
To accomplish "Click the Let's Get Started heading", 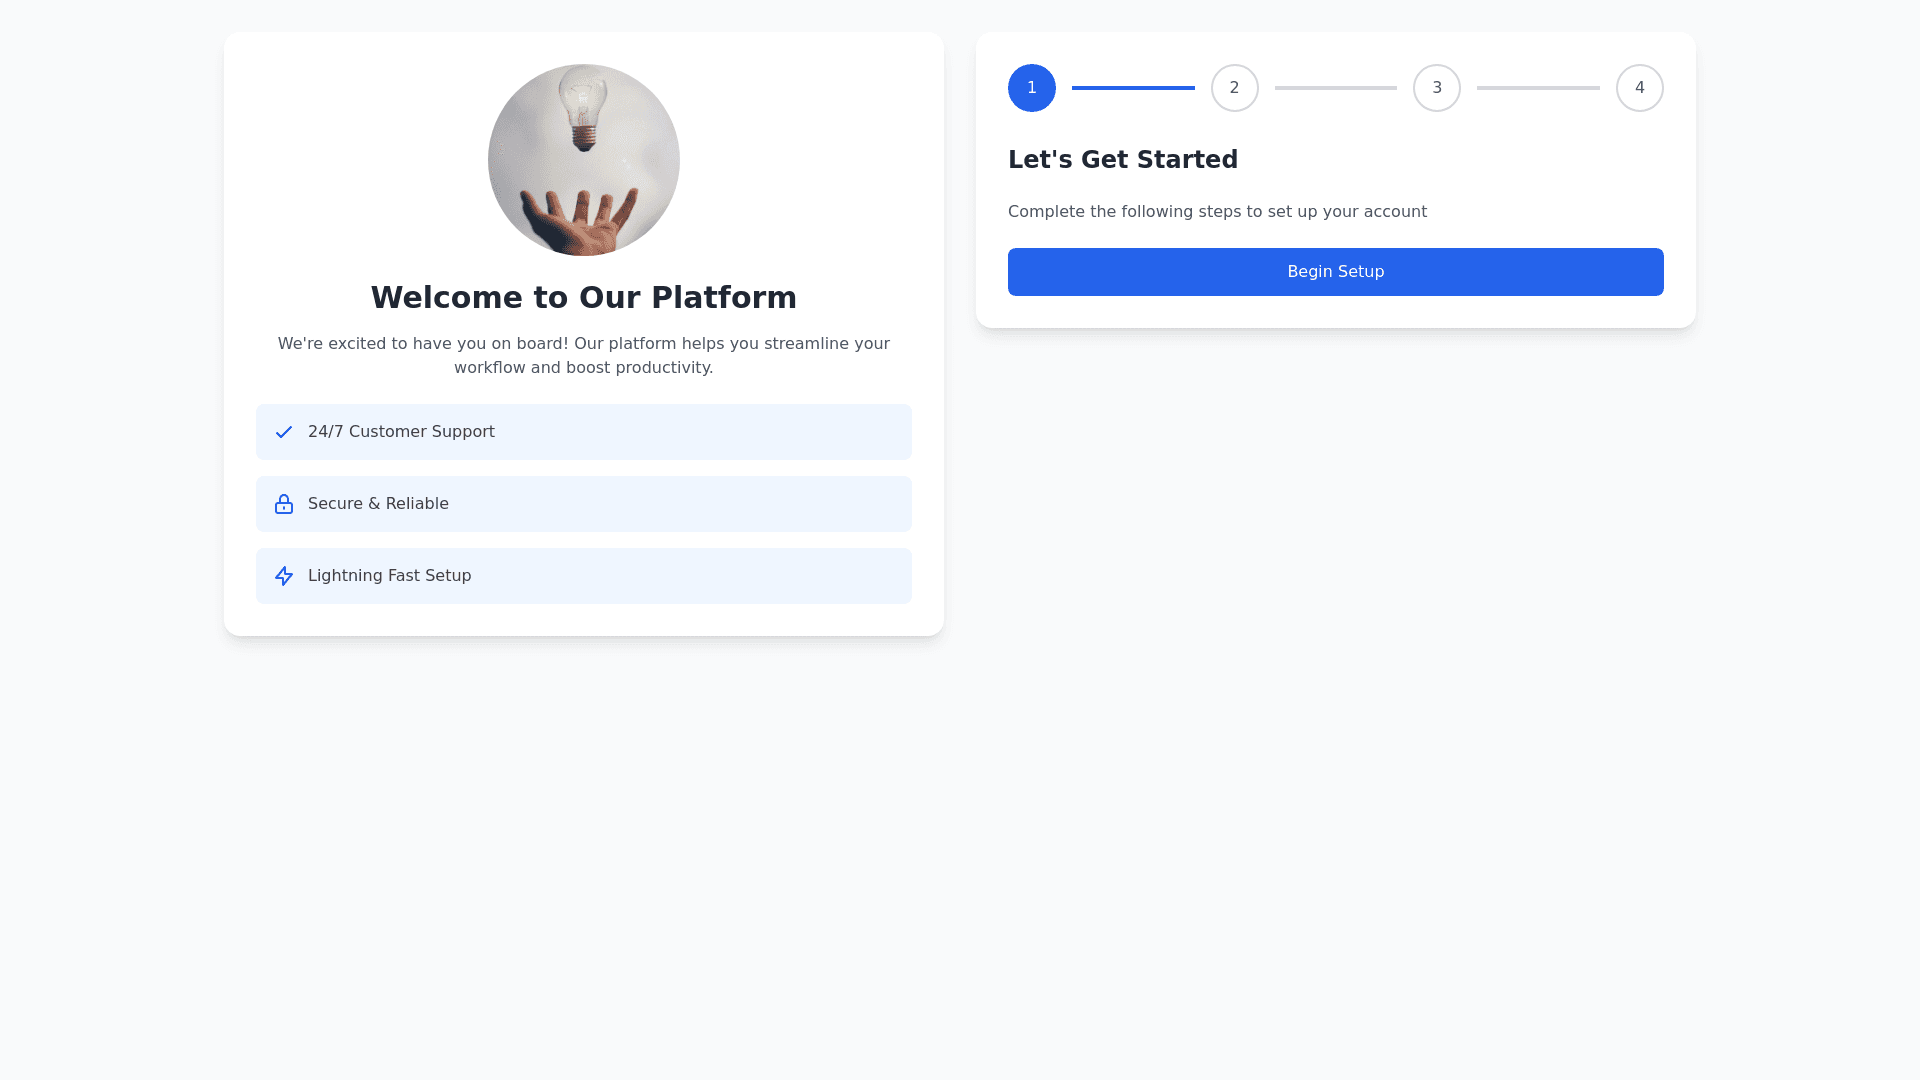I will [x=1123, y=160].
